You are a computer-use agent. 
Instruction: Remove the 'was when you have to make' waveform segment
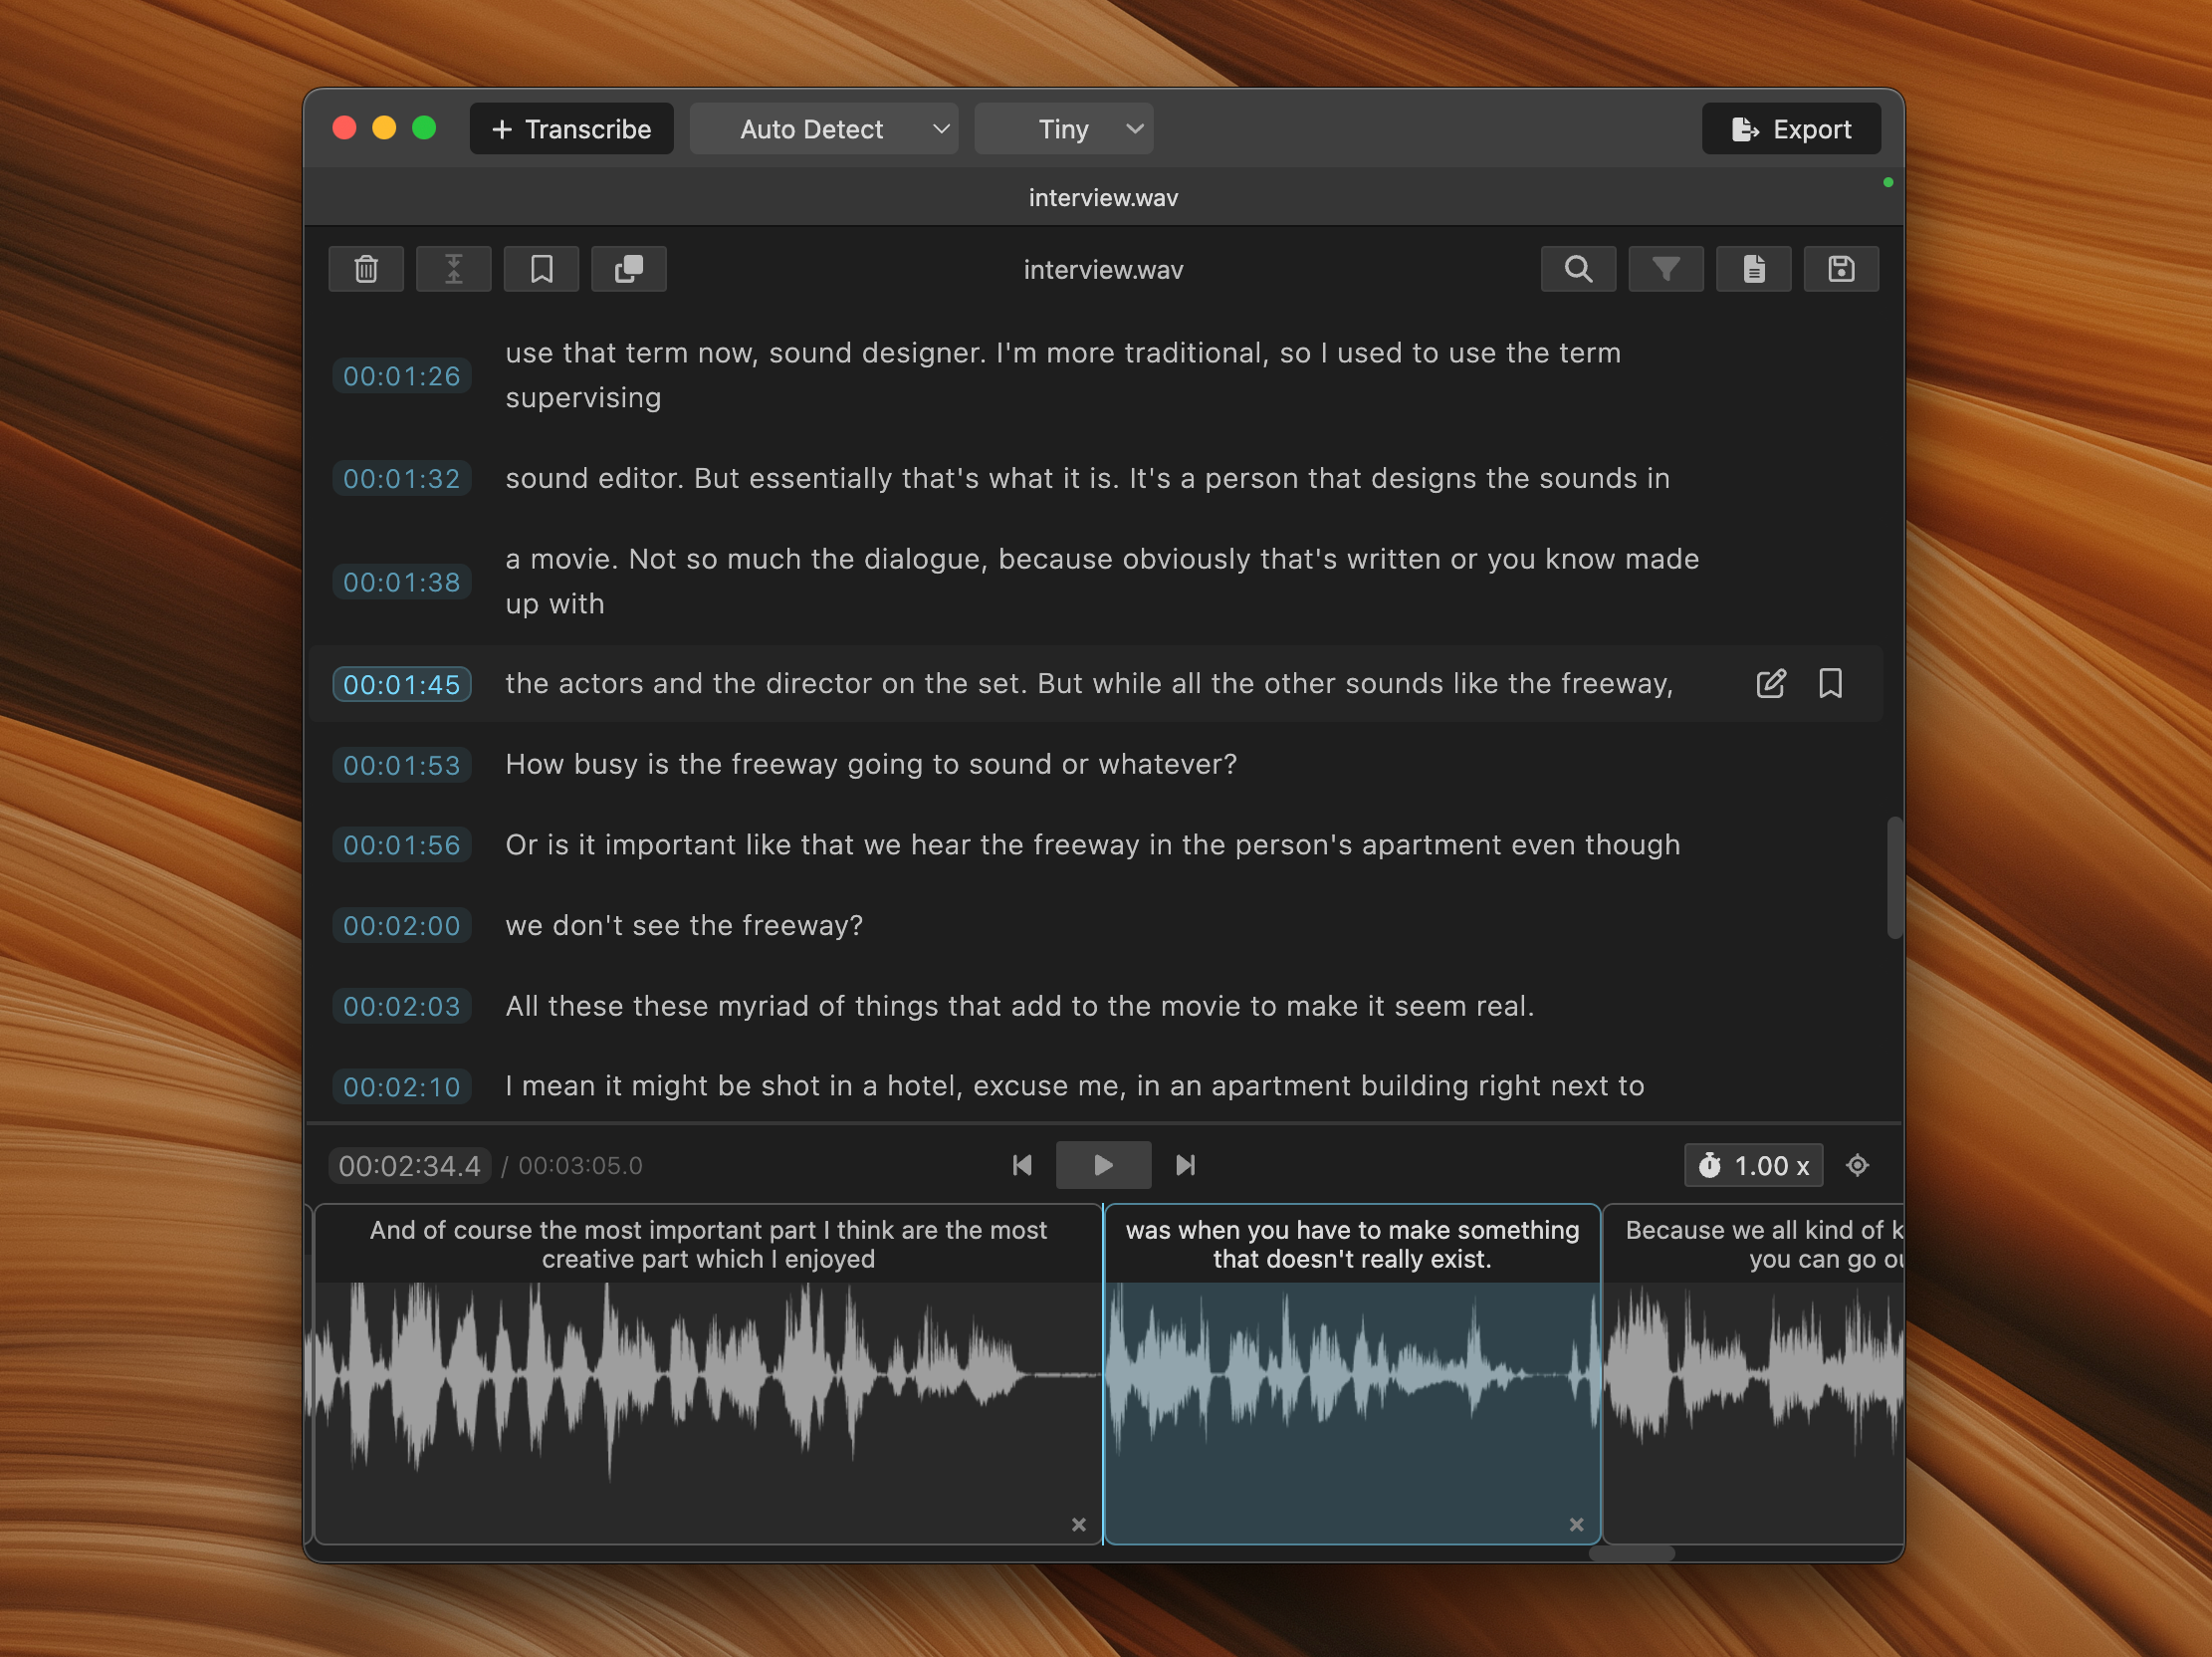(1576, 1524)
